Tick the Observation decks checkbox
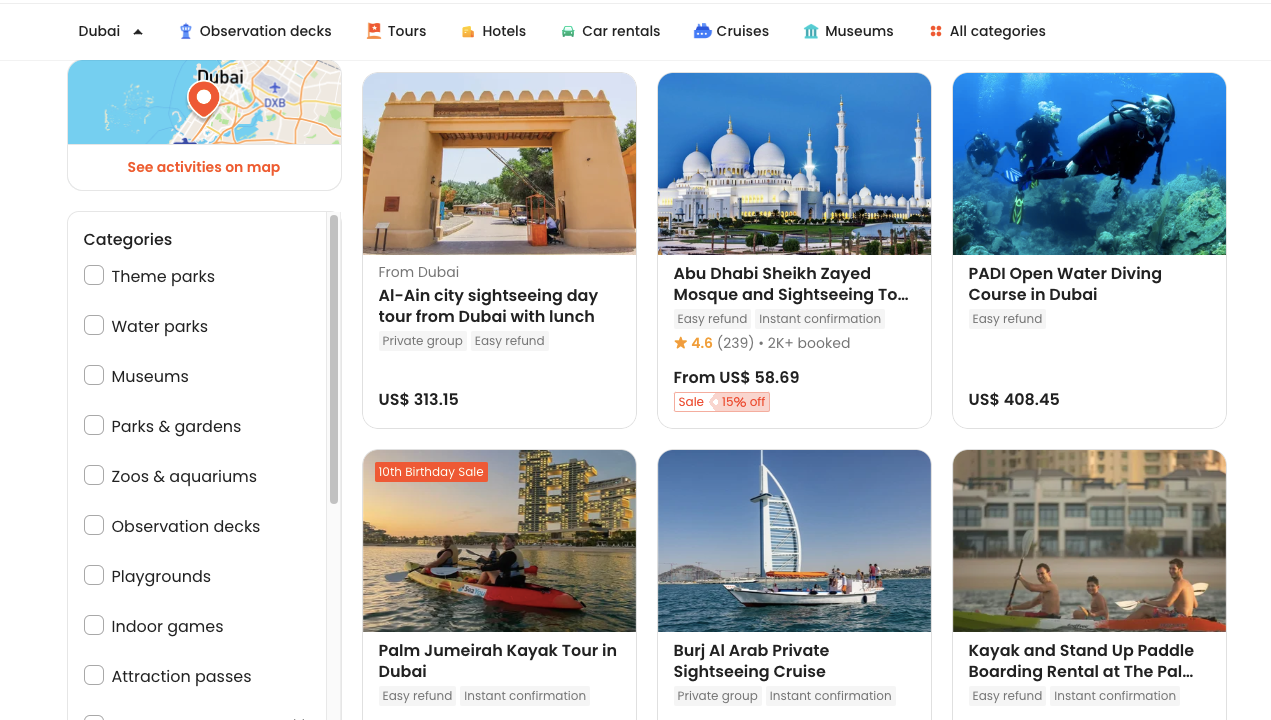This screenshot has height=720, width=1271. click(94, 525)
